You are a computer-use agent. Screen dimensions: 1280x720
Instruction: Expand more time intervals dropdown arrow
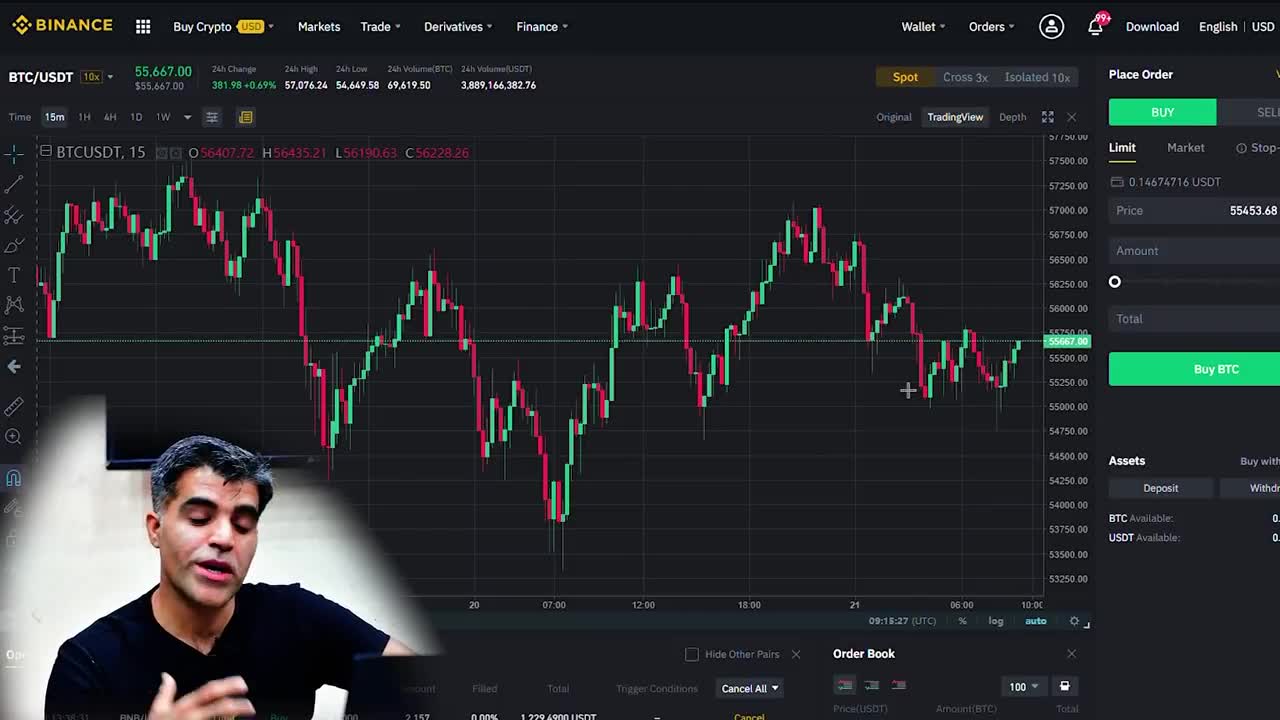coord(186,117)
